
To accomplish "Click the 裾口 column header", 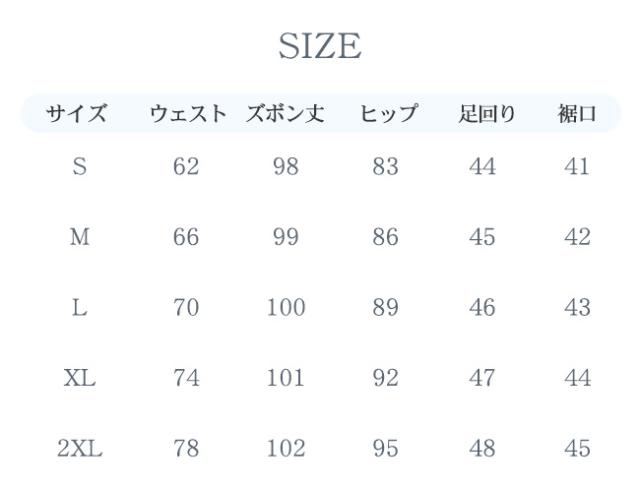I will 576,114.
